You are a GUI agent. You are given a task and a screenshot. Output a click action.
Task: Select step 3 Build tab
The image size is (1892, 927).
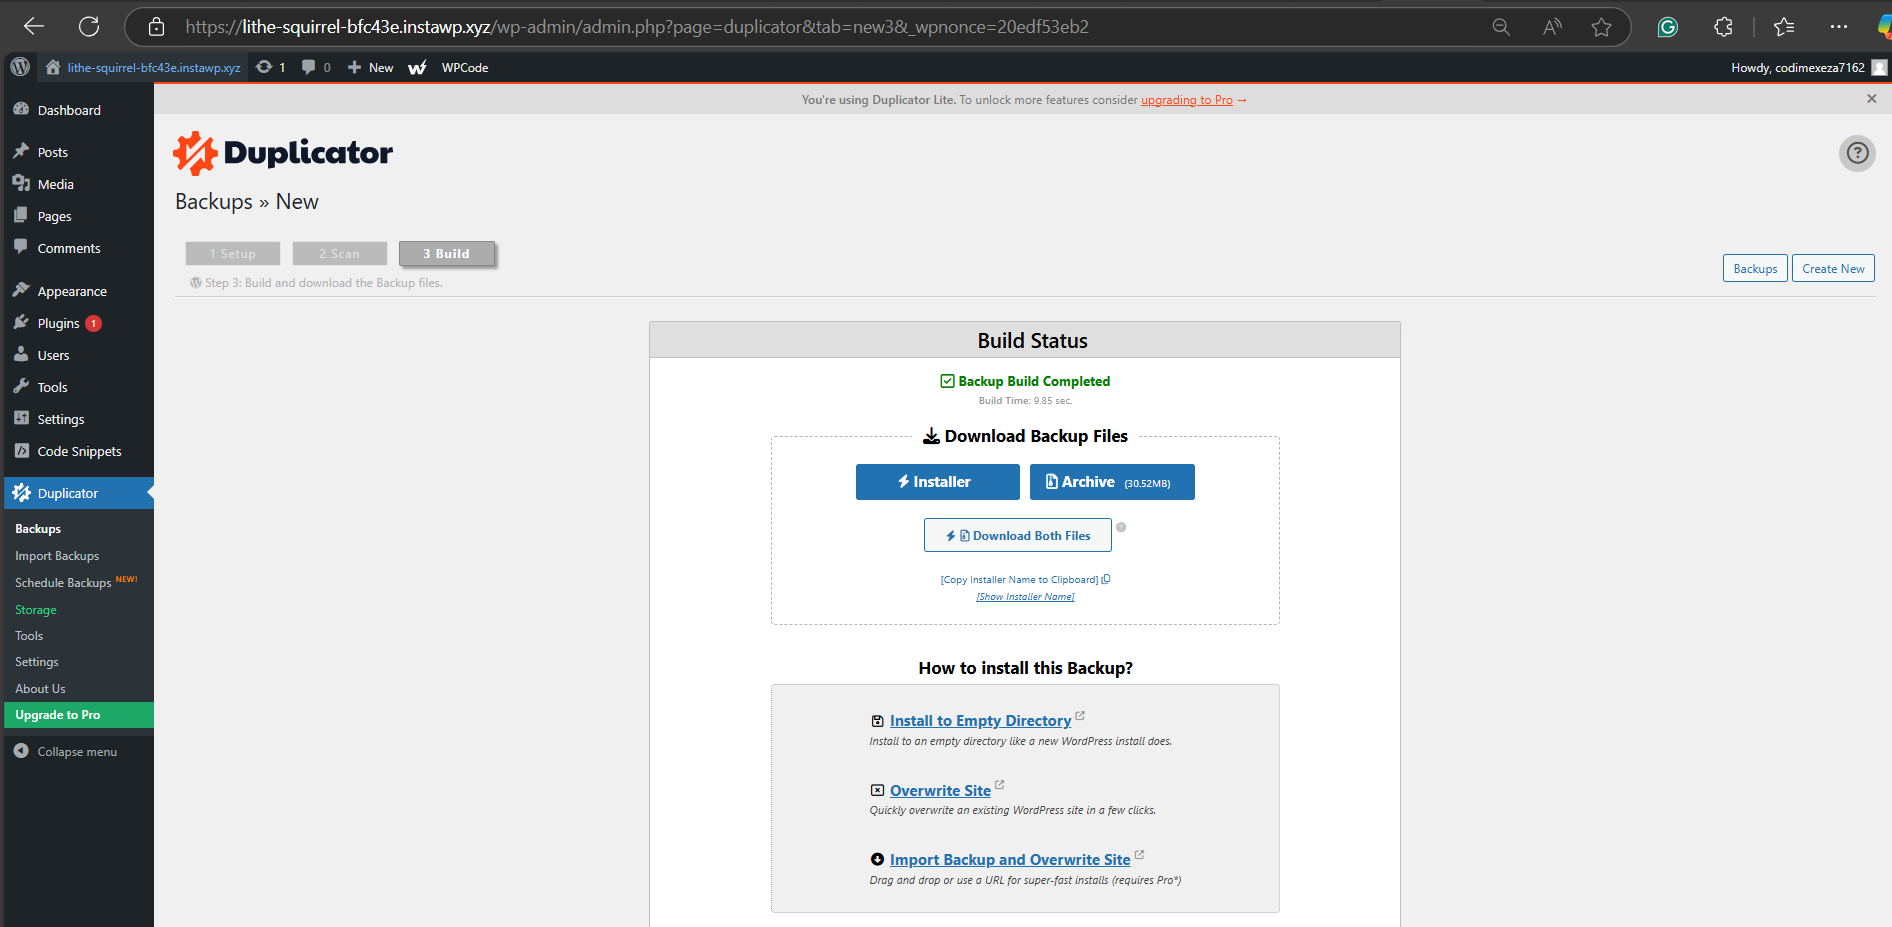pos(446,254)
